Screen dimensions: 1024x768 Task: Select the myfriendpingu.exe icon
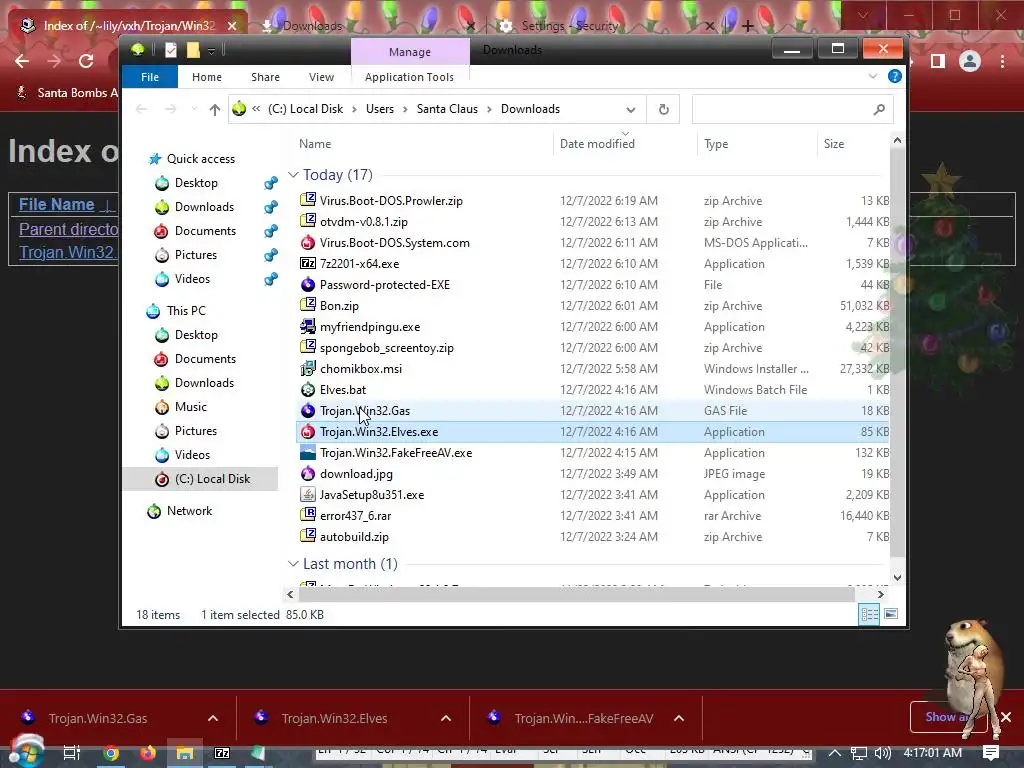pos(308,326)
